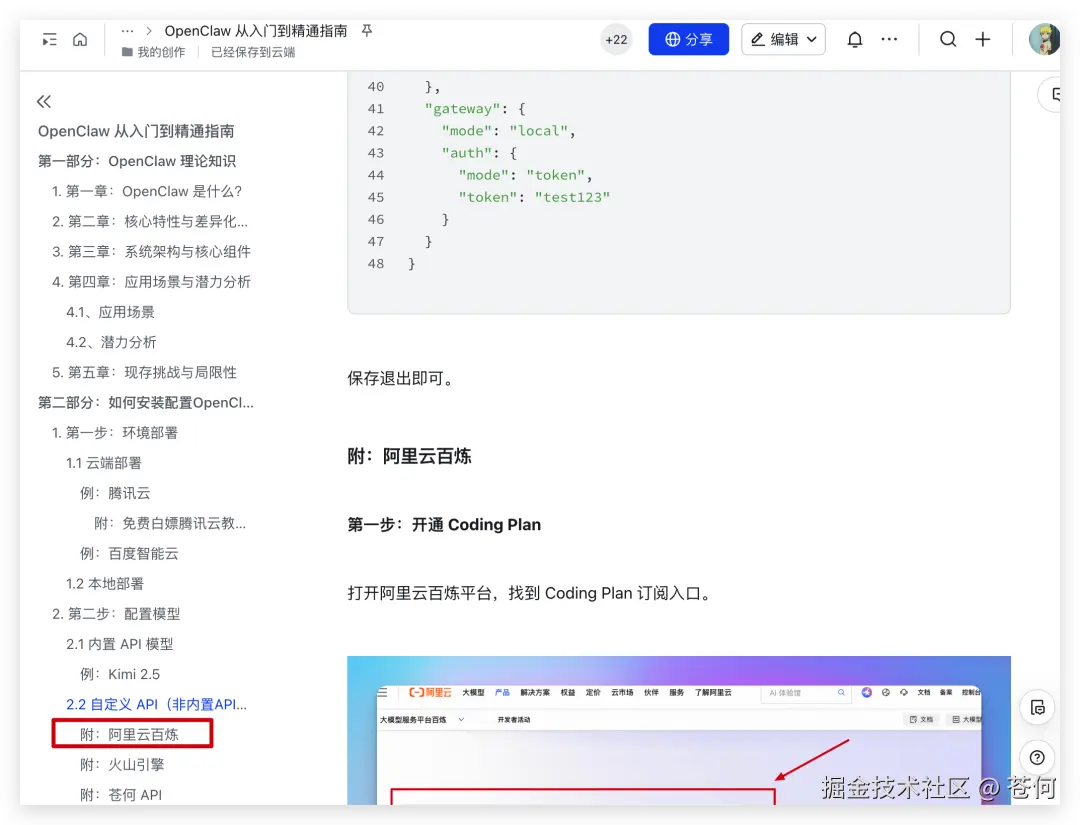1080x825 pixels.
Task: Click the blue 分享 share button
Action: (x=688, y=39)
